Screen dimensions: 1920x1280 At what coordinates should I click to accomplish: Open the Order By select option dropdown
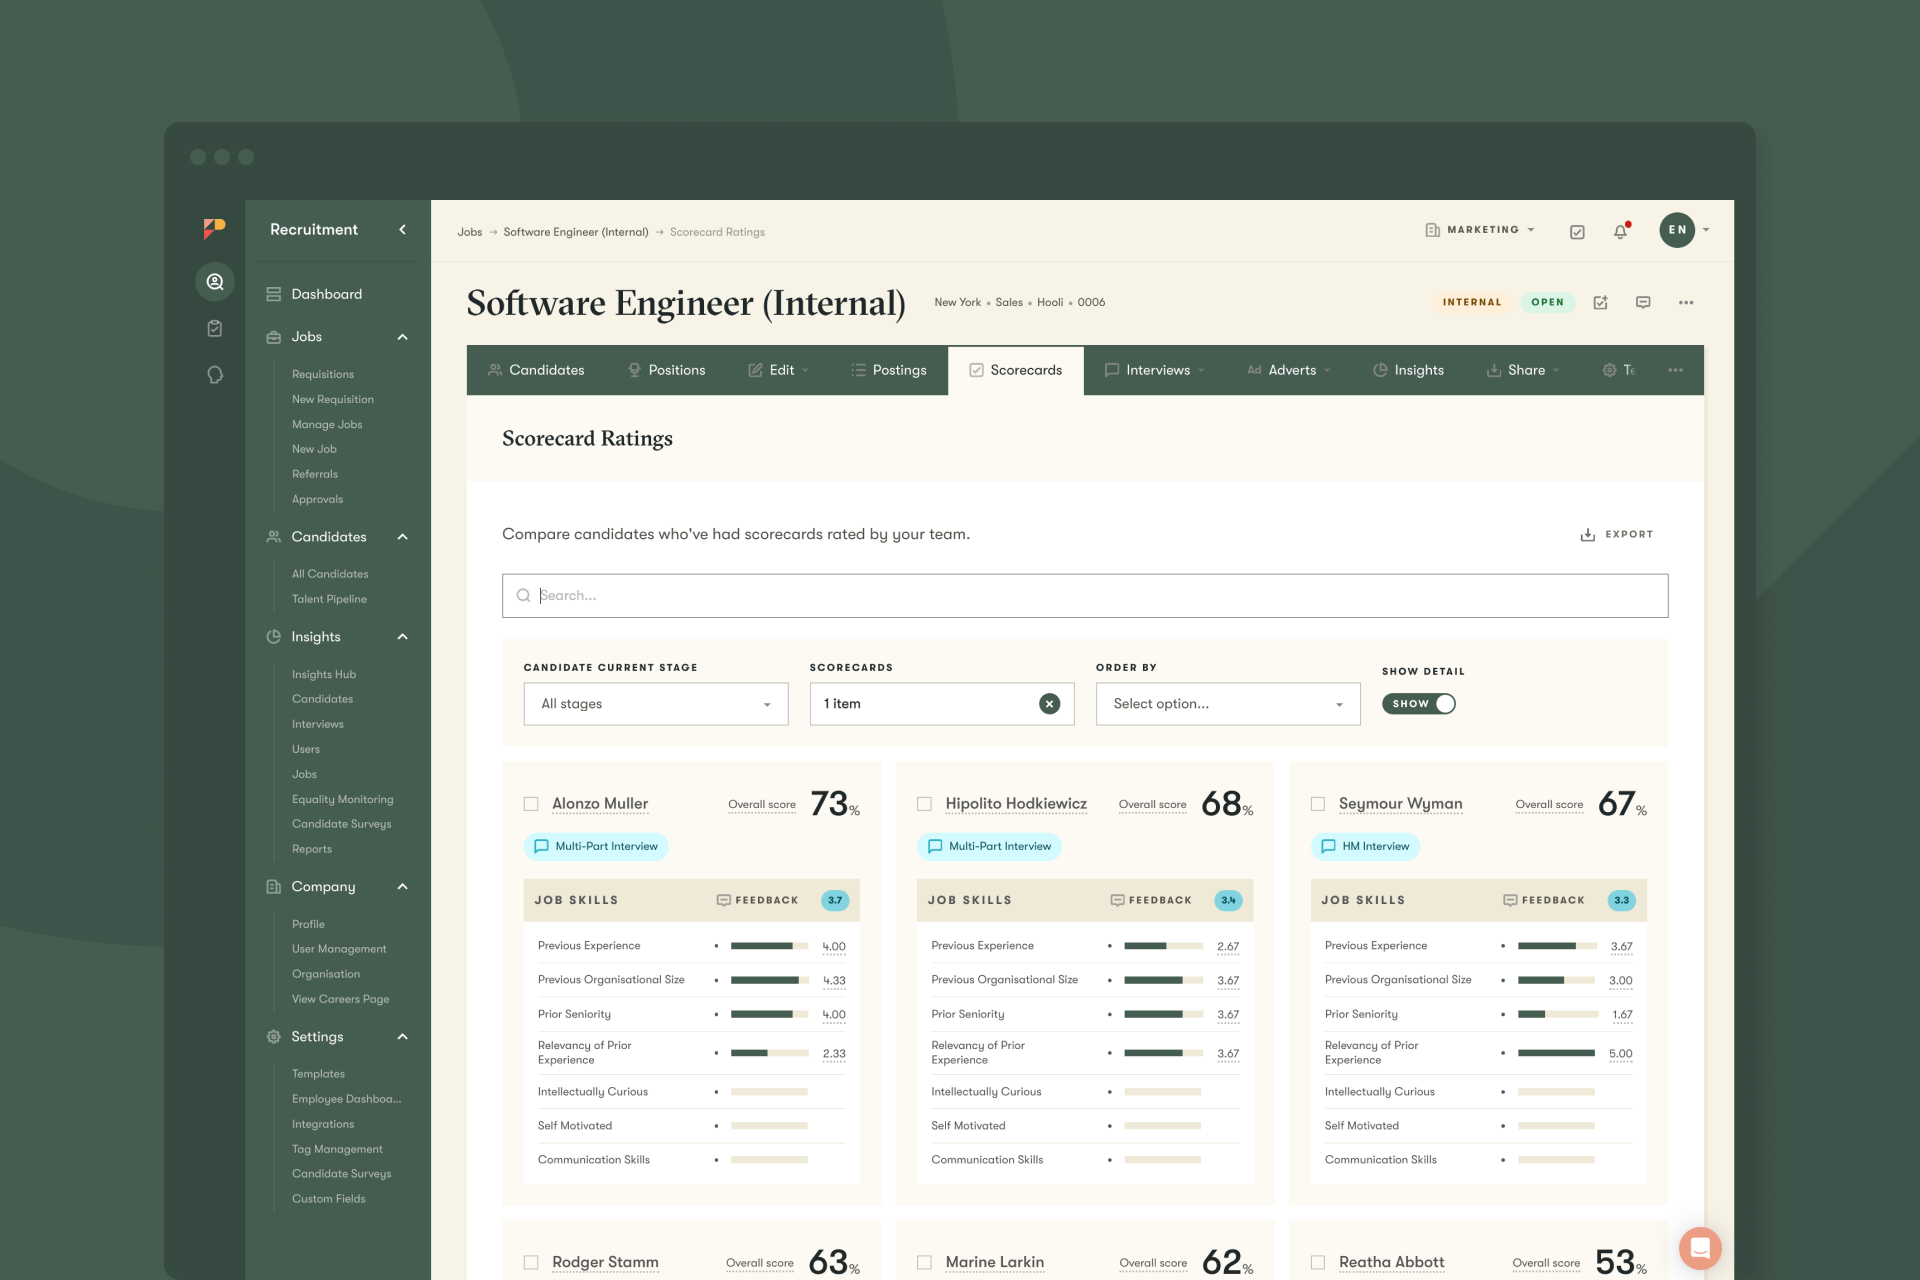click(1228, 704)
